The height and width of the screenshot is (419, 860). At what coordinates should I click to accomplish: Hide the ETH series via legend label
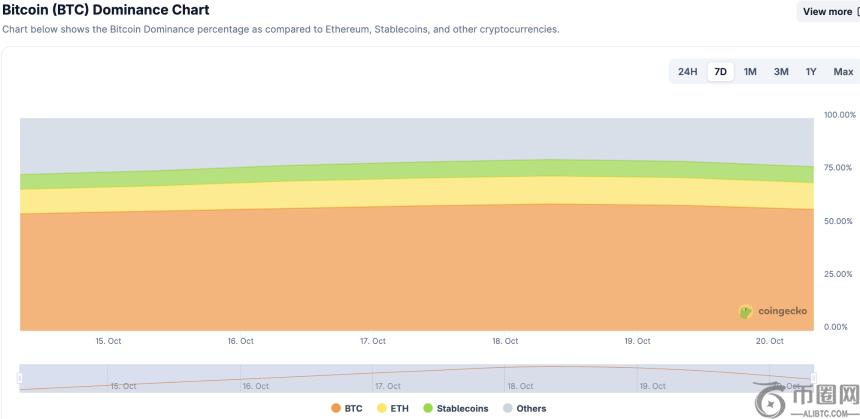click(399, 409)
